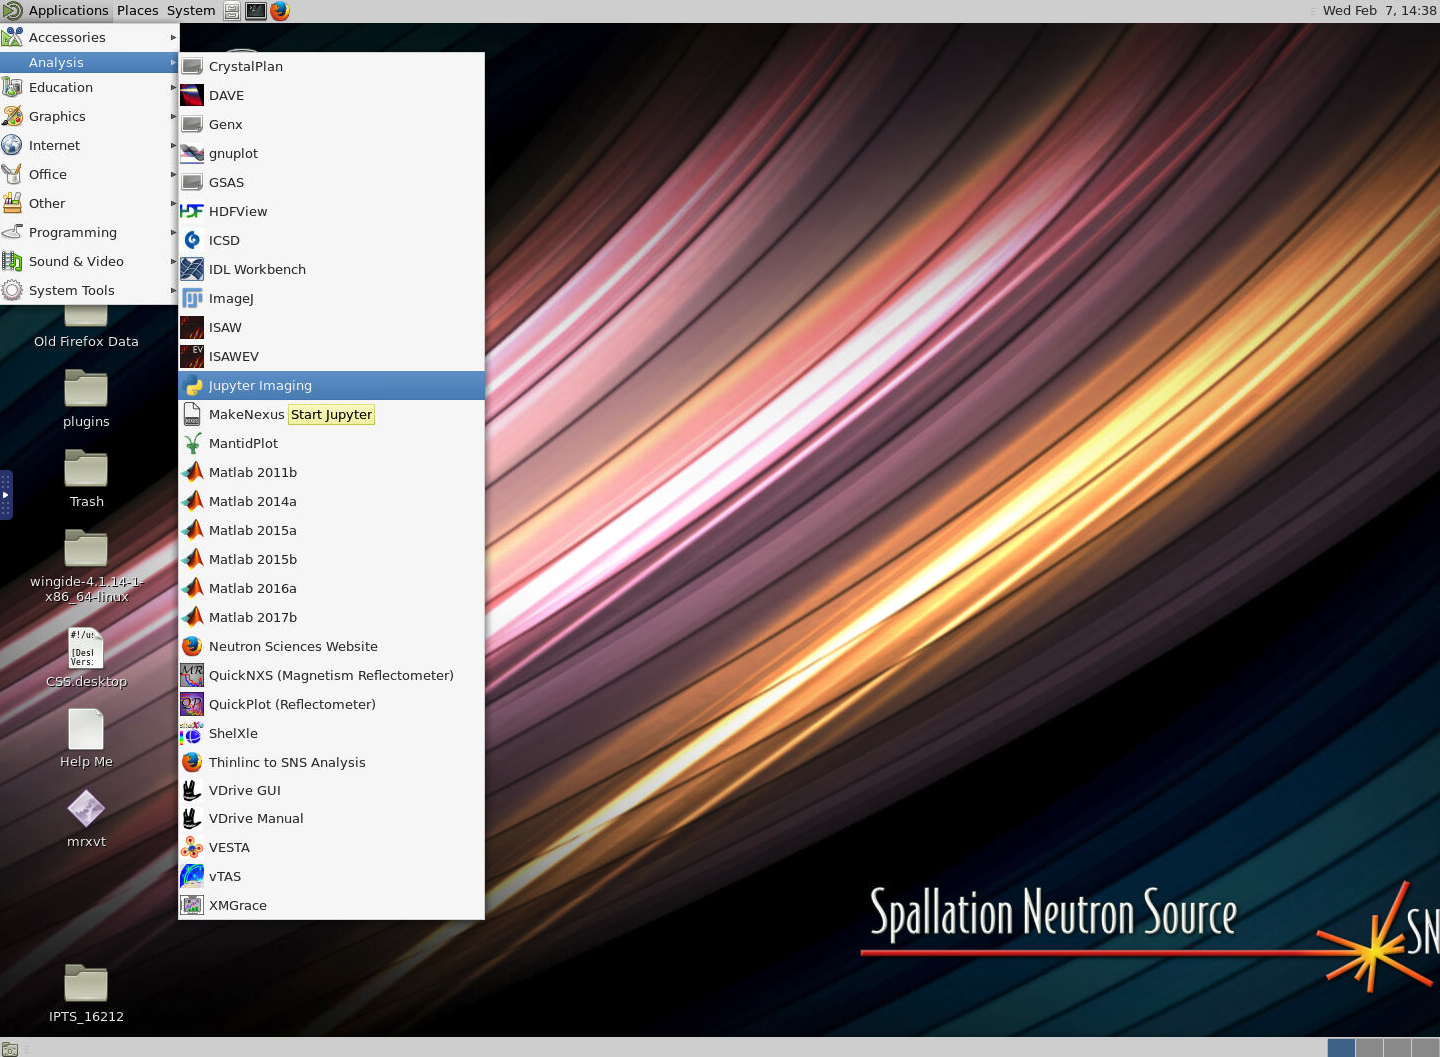This screenshot has height=1057, width=1440.
Task: Expand the Accessories submenu
Action: [x=89, y=37]
